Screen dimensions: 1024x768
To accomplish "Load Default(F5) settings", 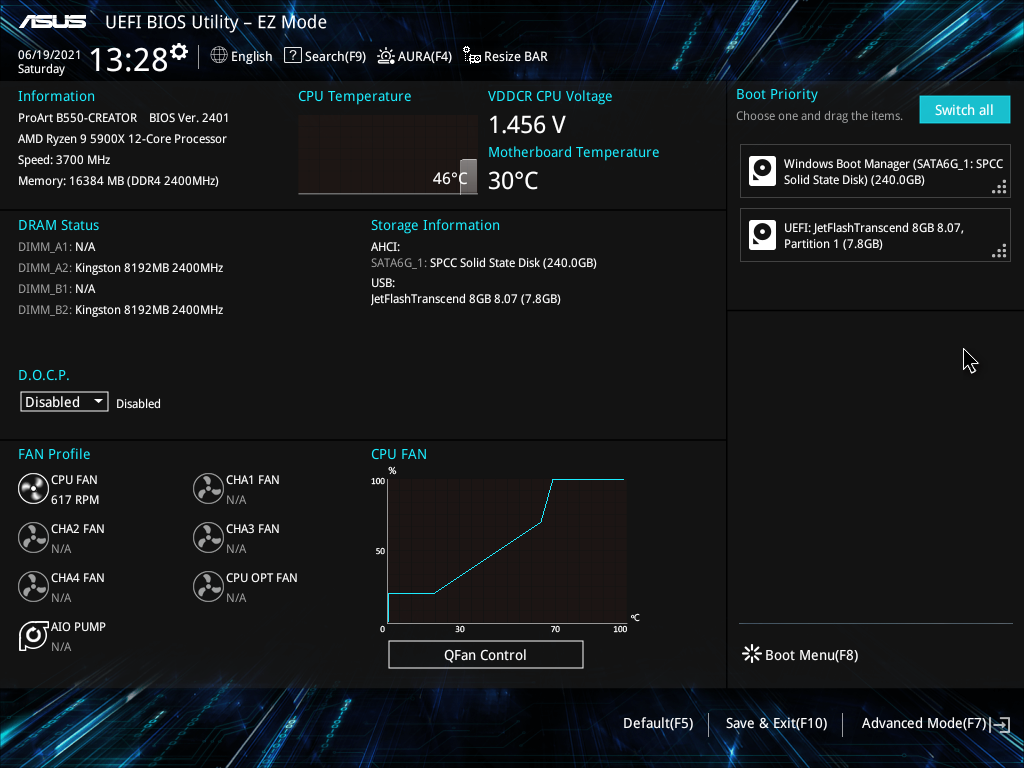I will (657, 722).
